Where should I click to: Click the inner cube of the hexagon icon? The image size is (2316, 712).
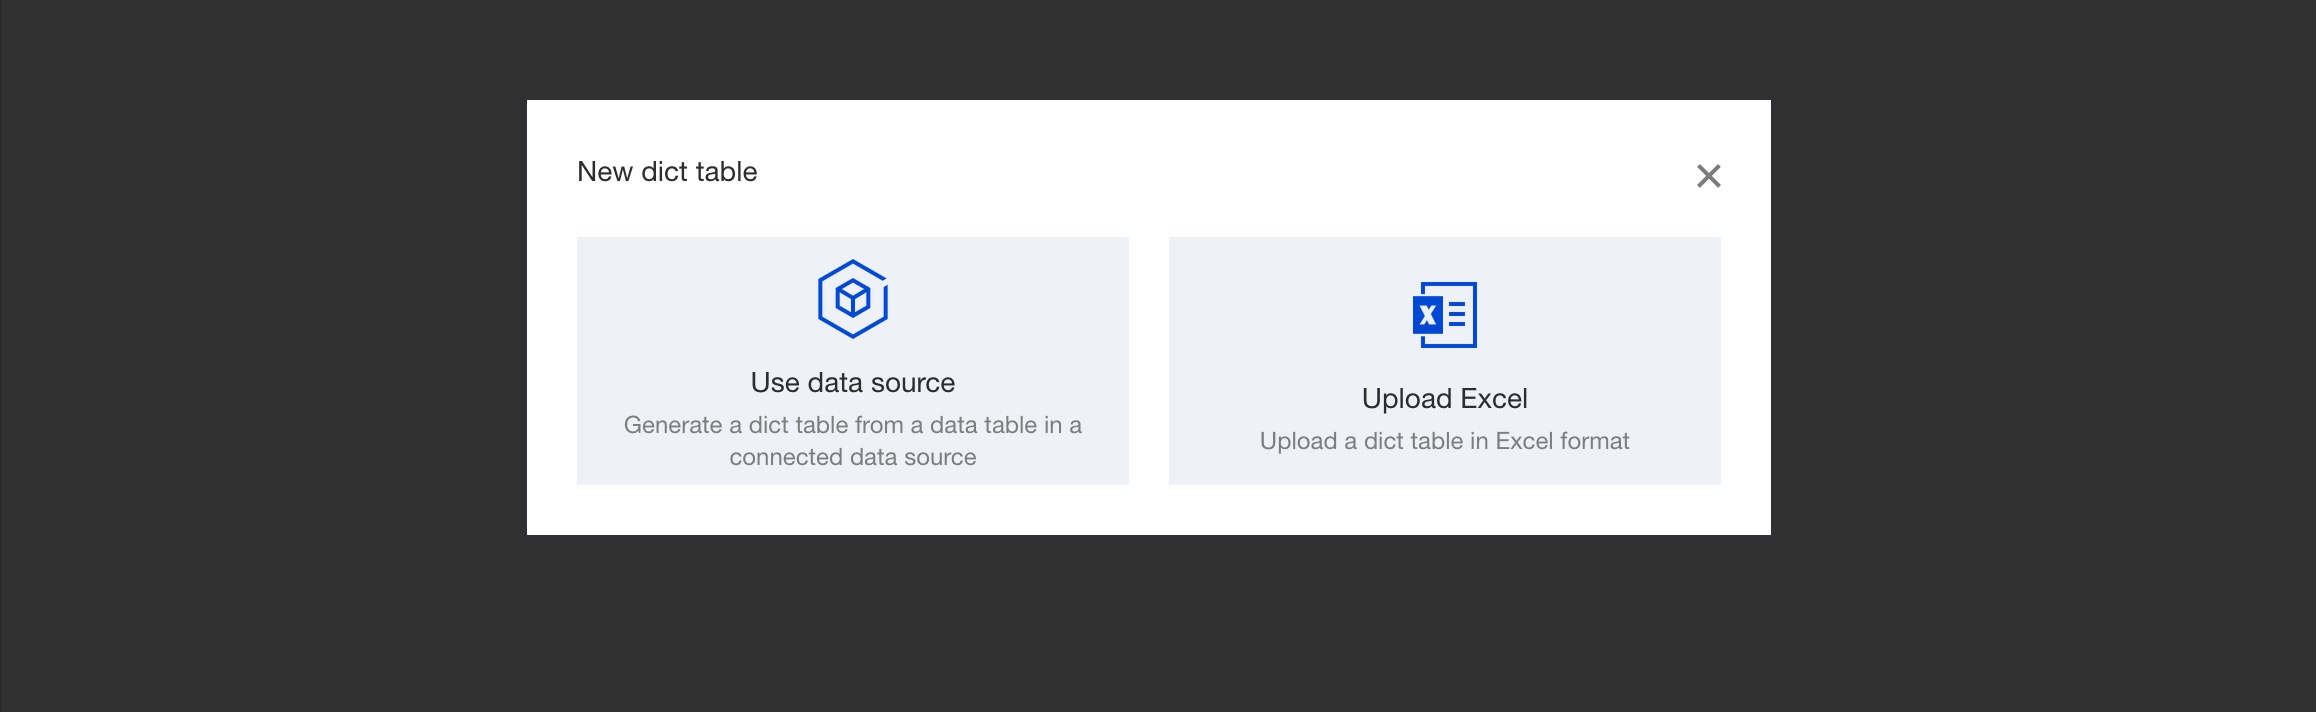coord(852,298)
